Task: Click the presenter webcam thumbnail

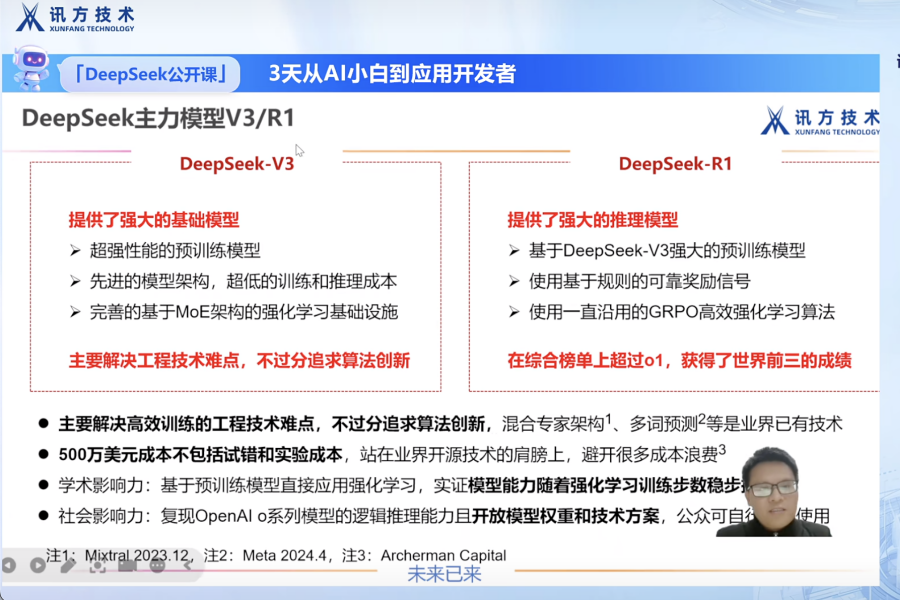Action: point(774,491)
